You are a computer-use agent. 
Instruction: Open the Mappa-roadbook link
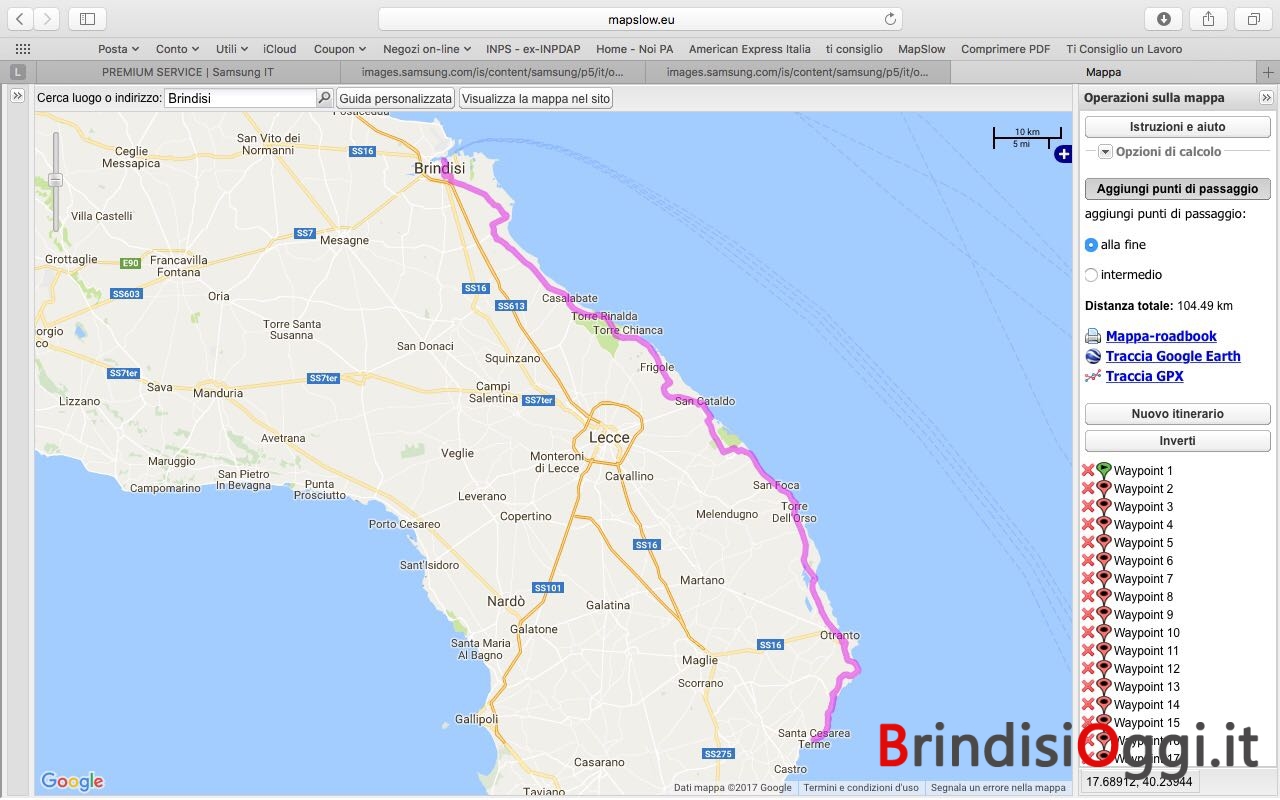[1161, 336]
